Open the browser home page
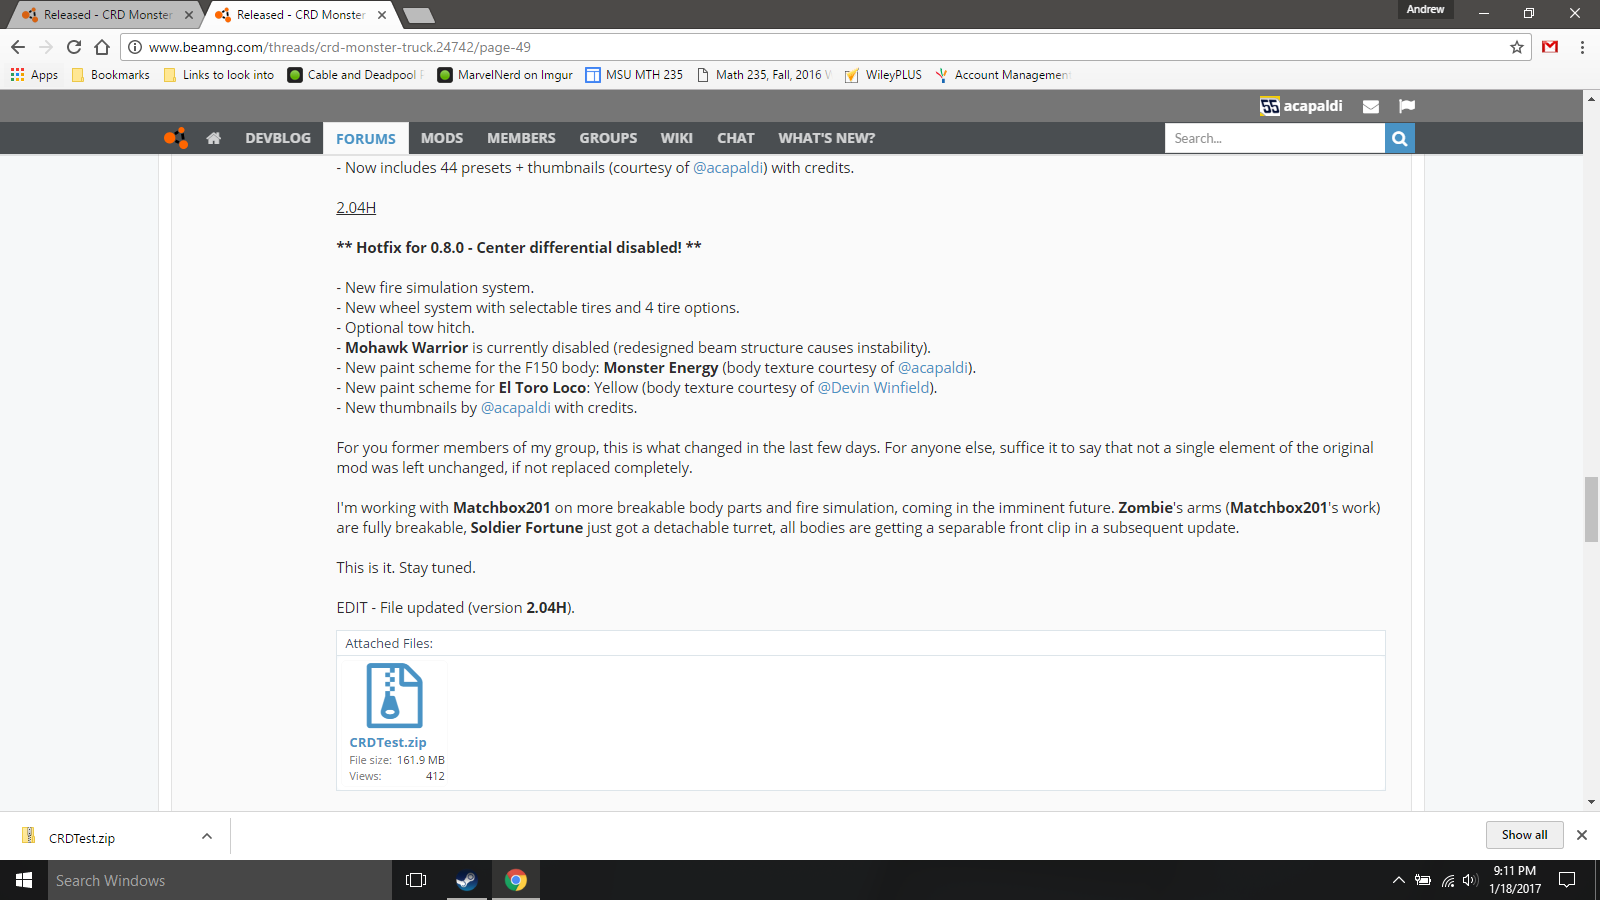The width and height of the screenshot is (1600, 900). pyautogui.click(x=102, y=47)
